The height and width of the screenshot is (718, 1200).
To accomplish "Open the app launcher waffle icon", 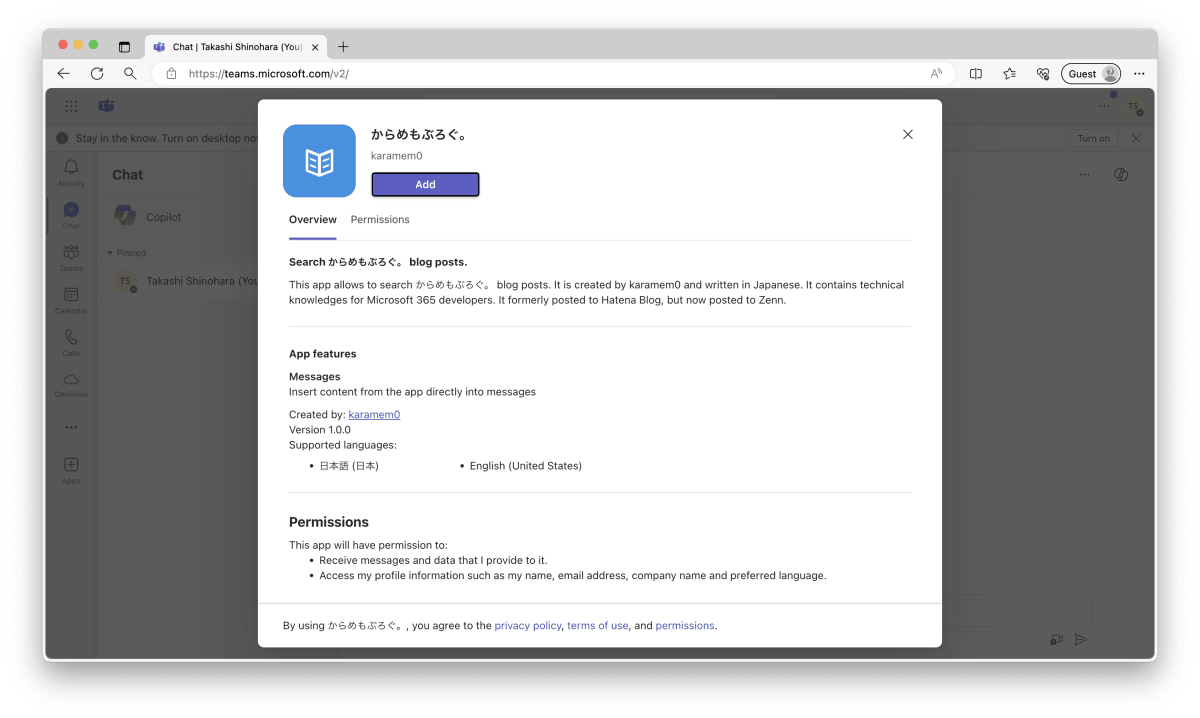I will click(71, 106).
